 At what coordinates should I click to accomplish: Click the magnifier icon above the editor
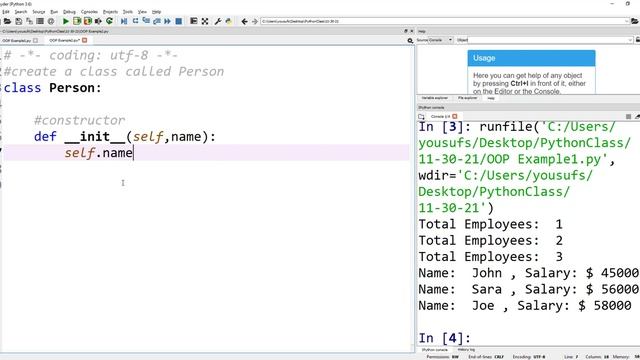410,40
